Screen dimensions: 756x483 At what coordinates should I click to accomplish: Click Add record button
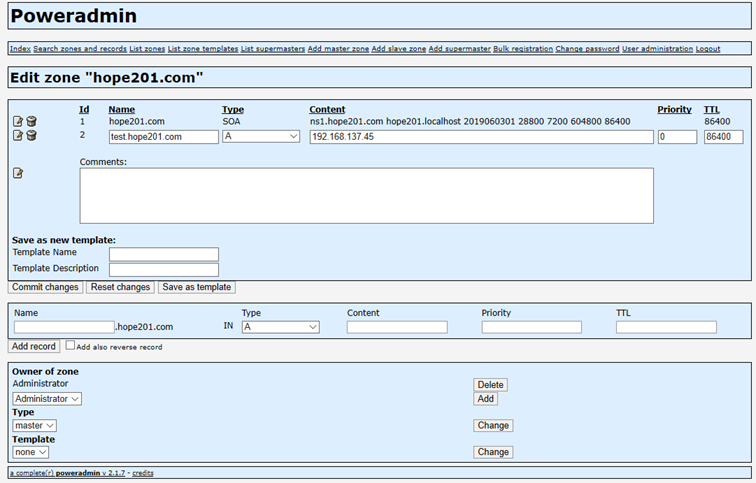(x=34, y=347)
